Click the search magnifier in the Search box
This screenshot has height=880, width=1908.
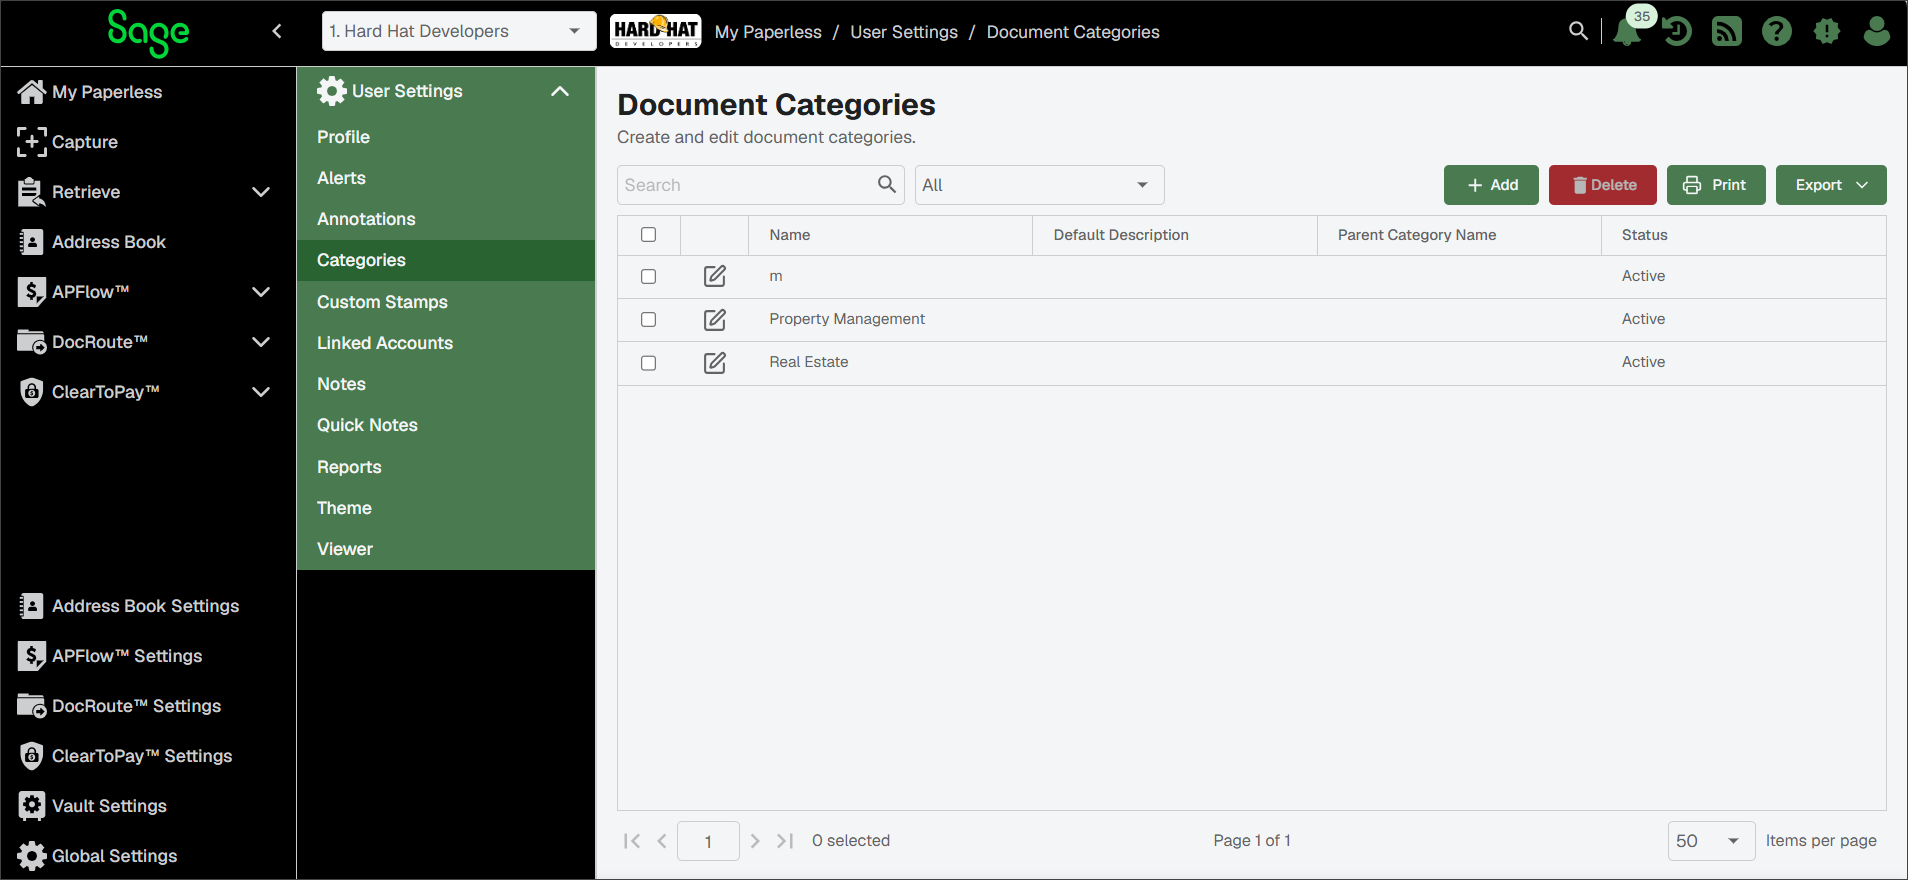[x=886, y=184]
